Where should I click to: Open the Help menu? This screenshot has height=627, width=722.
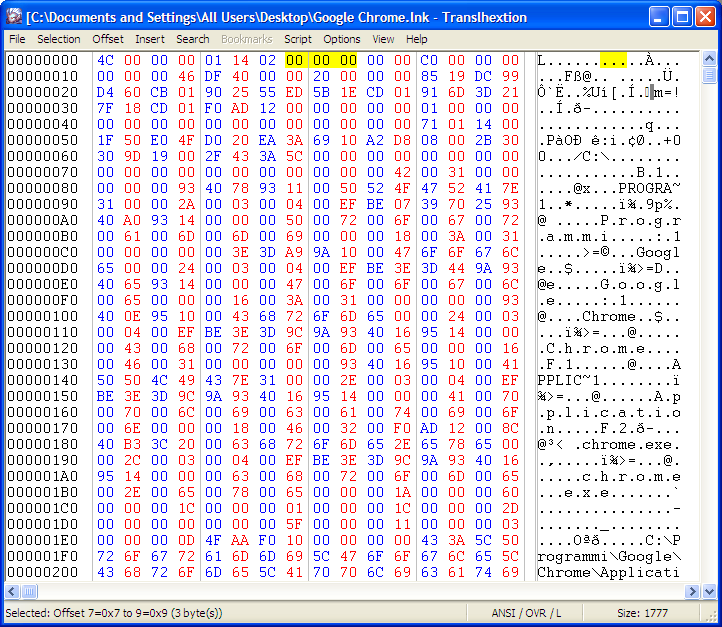[417, 39]
